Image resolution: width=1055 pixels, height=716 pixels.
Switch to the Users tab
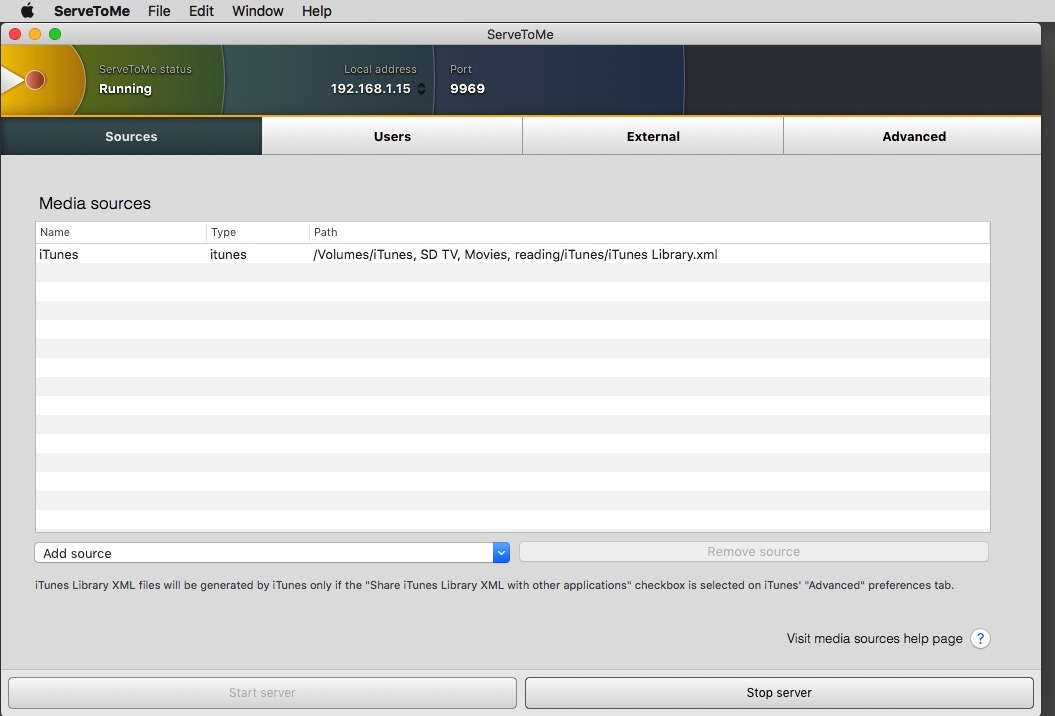(x=392, y=136)
